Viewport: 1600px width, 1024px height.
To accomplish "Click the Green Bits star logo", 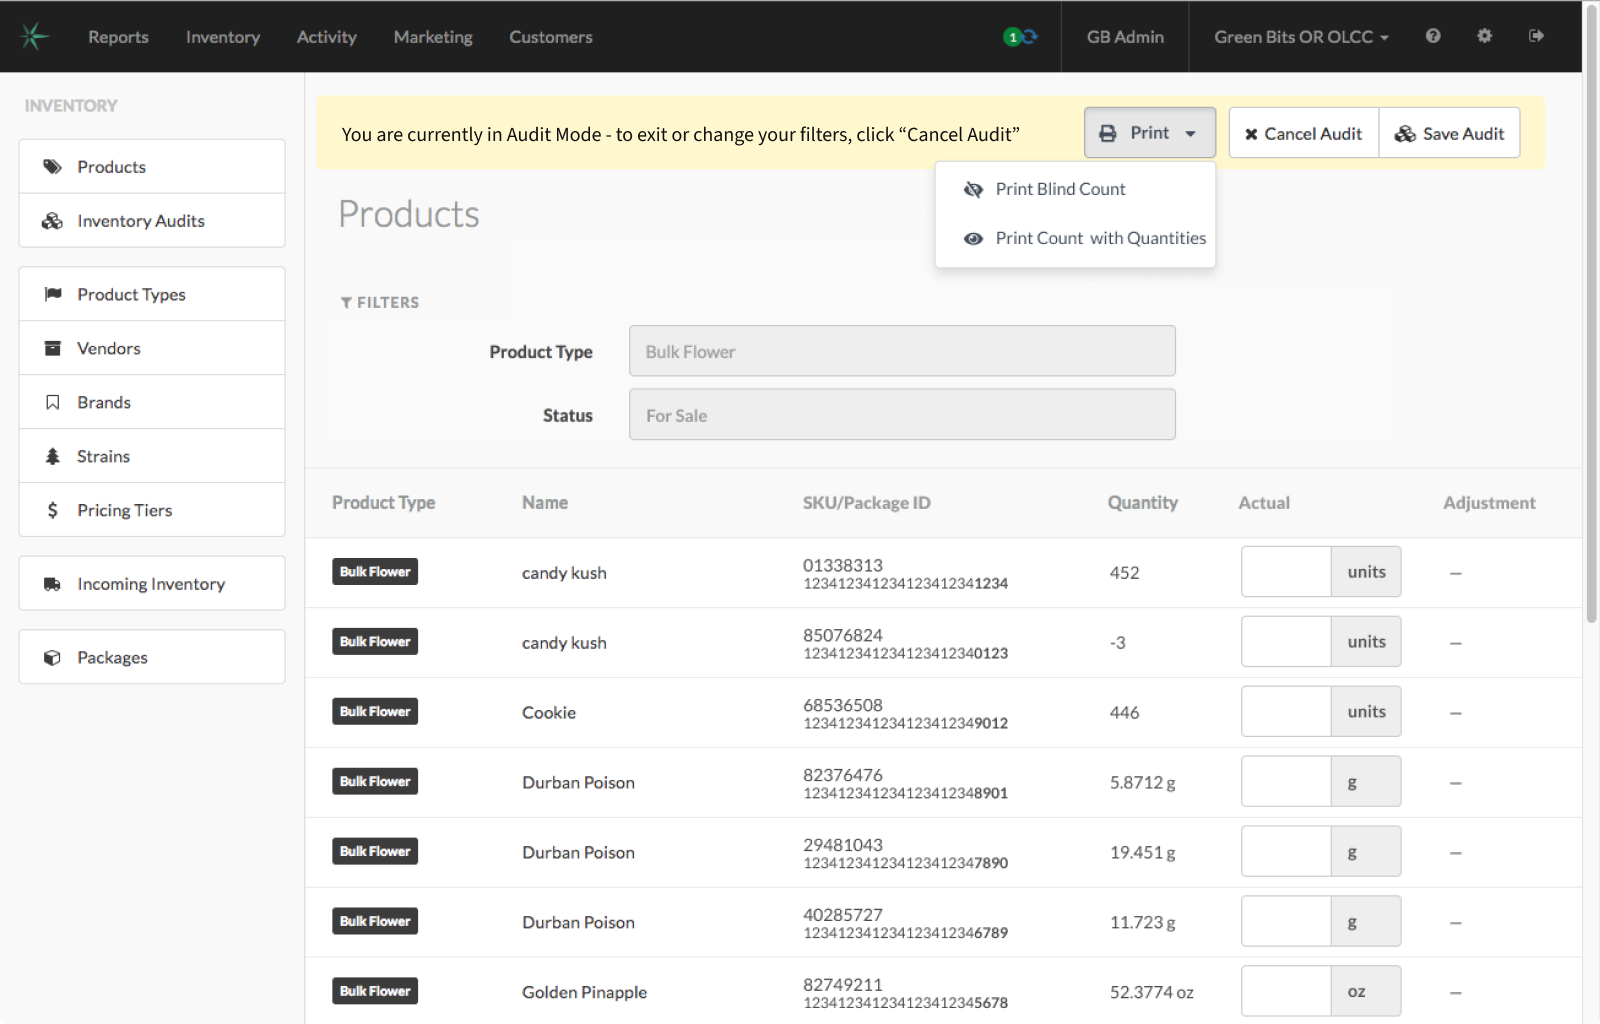I will tap(33, 36).
